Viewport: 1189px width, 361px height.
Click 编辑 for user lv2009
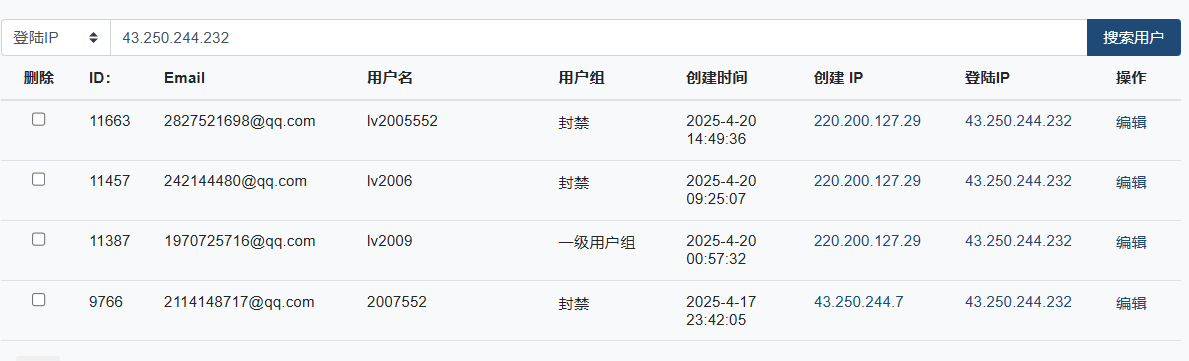tap(1131, 243)
